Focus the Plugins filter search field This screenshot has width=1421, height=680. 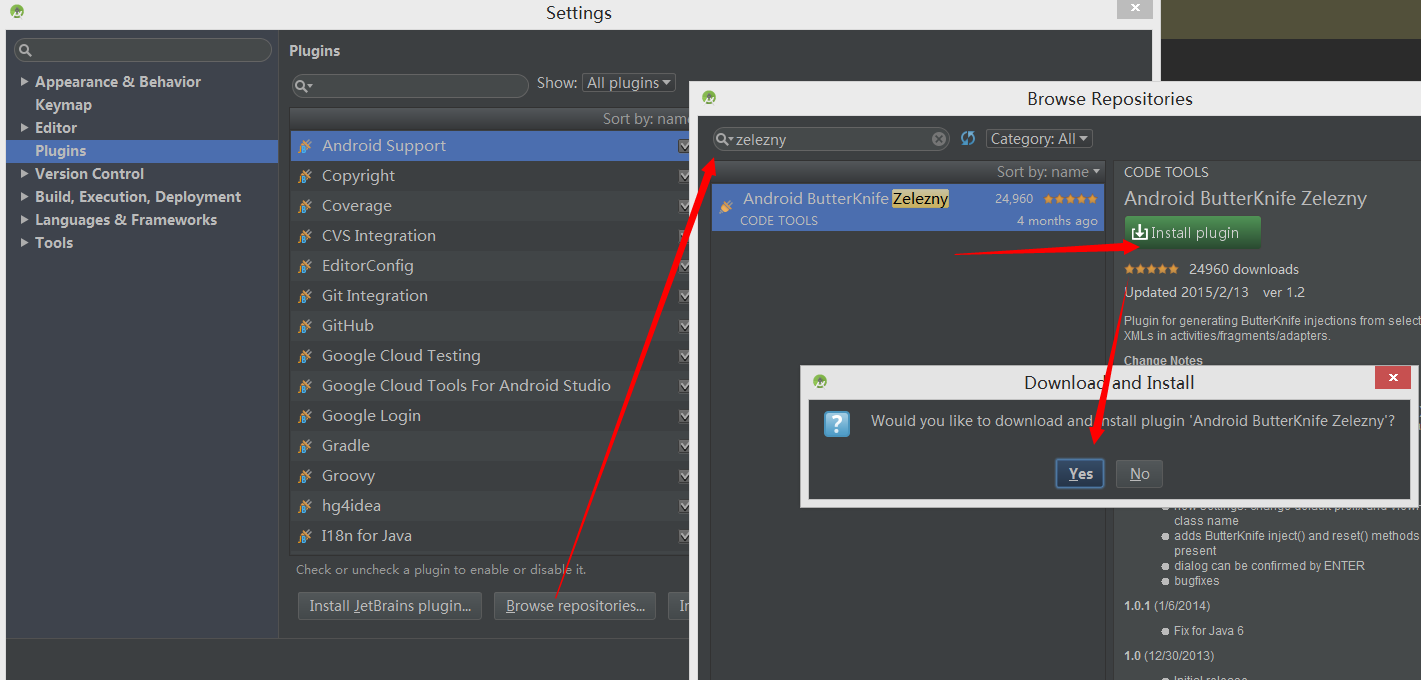tap(410, 86)
